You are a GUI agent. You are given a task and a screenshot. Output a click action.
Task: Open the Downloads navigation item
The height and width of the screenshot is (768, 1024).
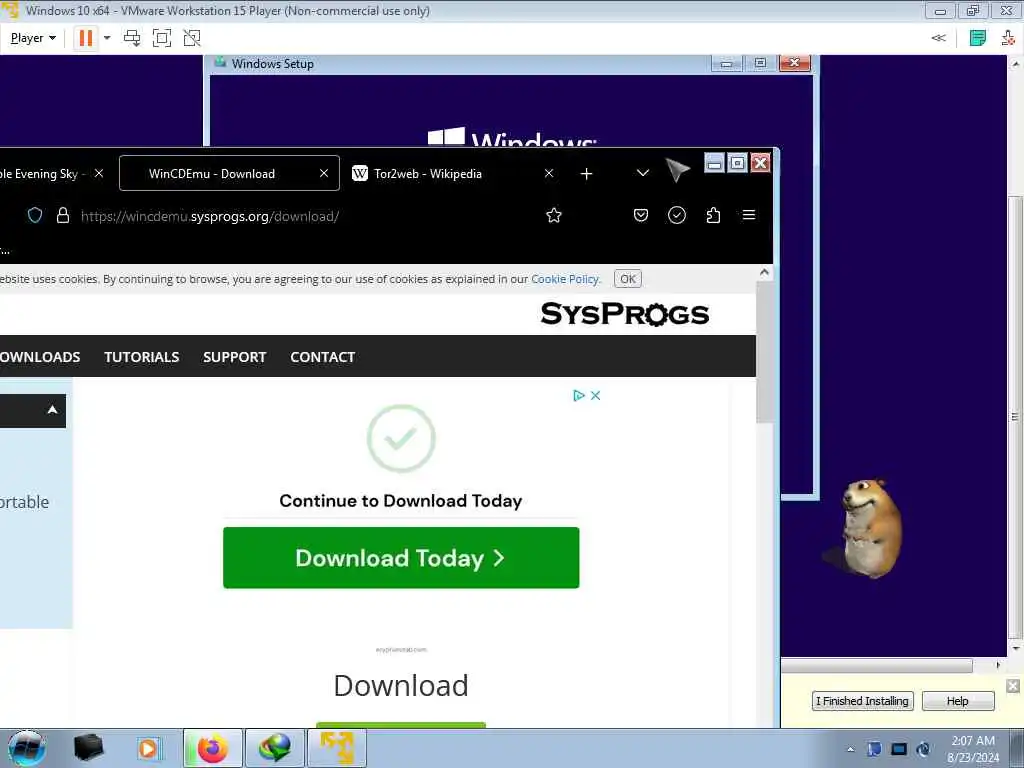40,357
